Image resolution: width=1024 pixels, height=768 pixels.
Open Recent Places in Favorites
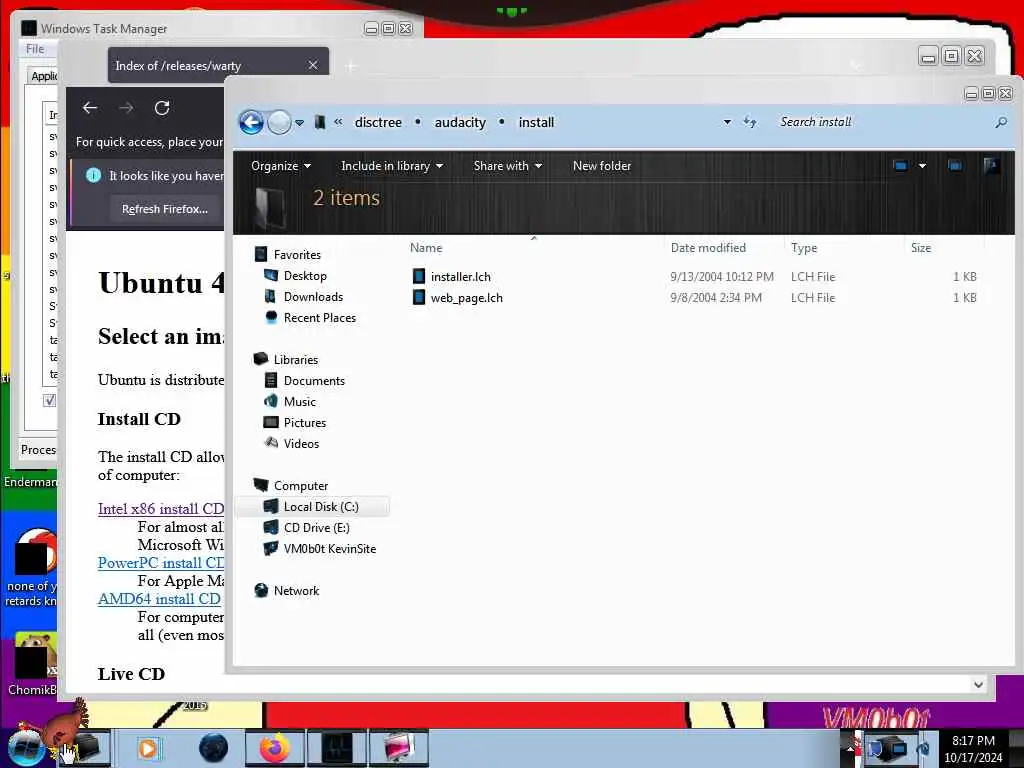(320, 317)
